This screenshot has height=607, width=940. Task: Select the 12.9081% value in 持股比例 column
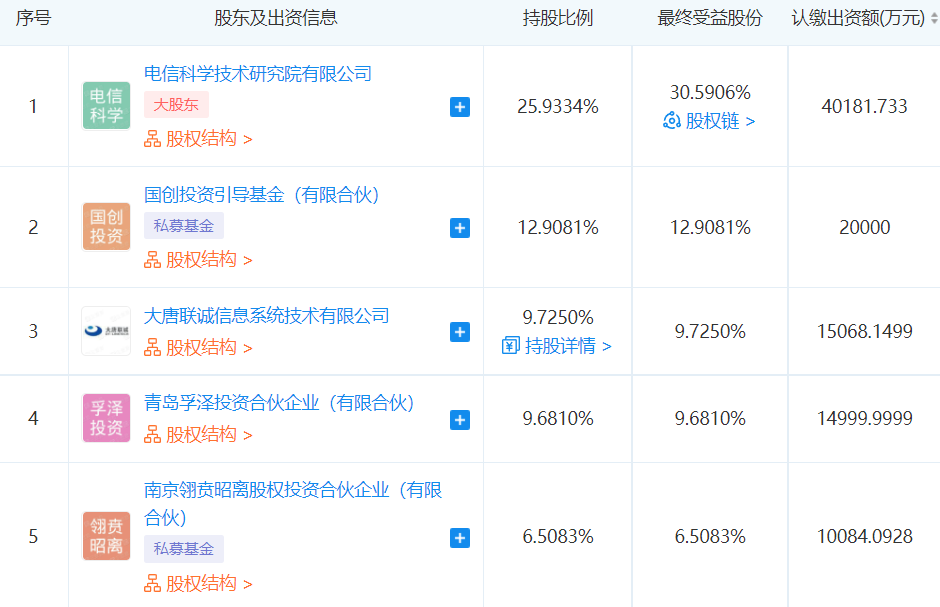558,228
